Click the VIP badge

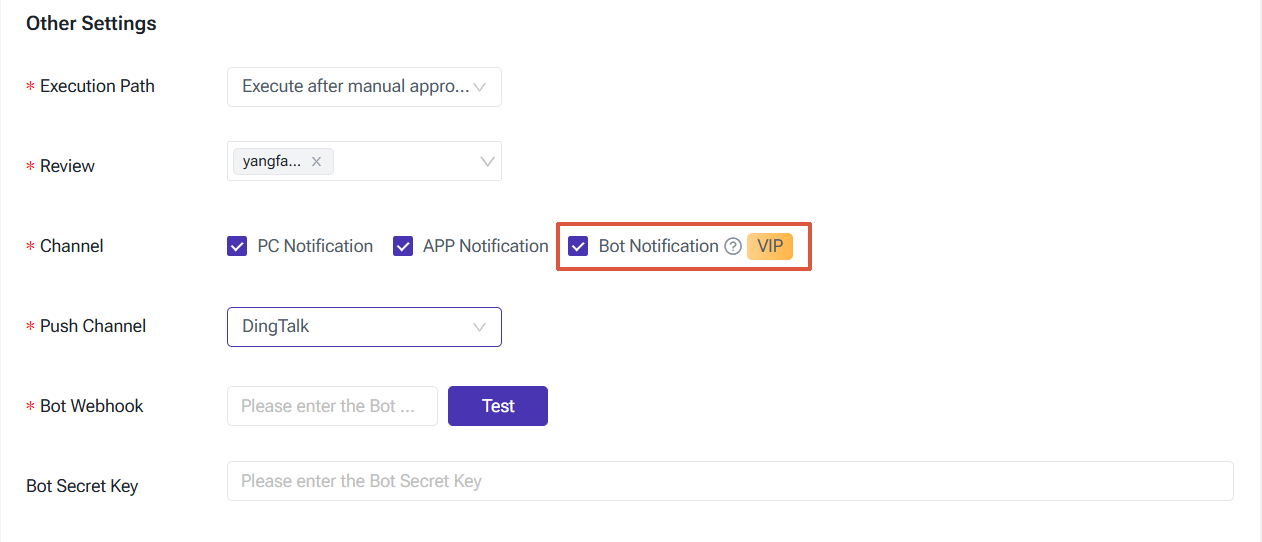point(770,246)
